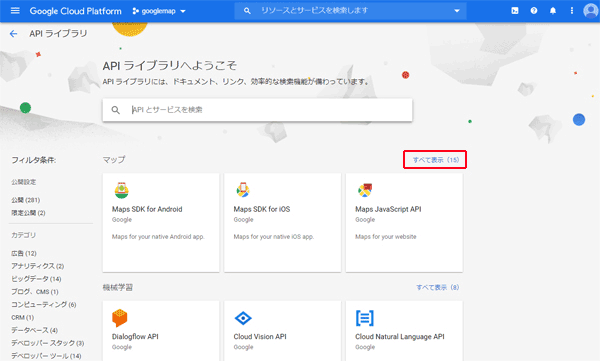Open the hamburger navigation menu
Image resolution: width=600 pixels, height=361 pixels.
click(x=15, y=11)
